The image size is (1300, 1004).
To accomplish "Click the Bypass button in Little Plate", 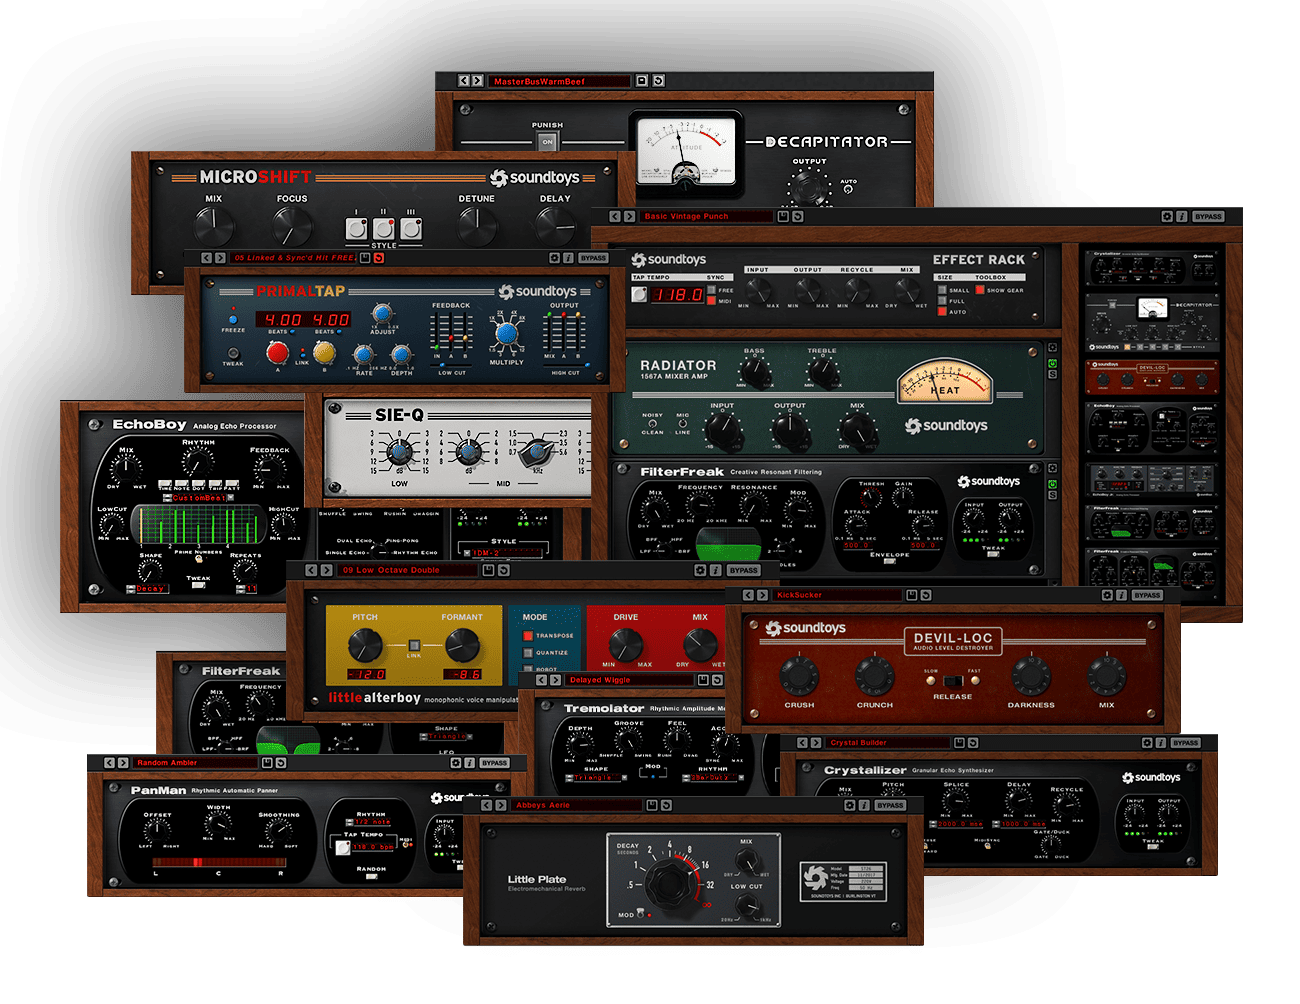I will [x=890, y=805].
